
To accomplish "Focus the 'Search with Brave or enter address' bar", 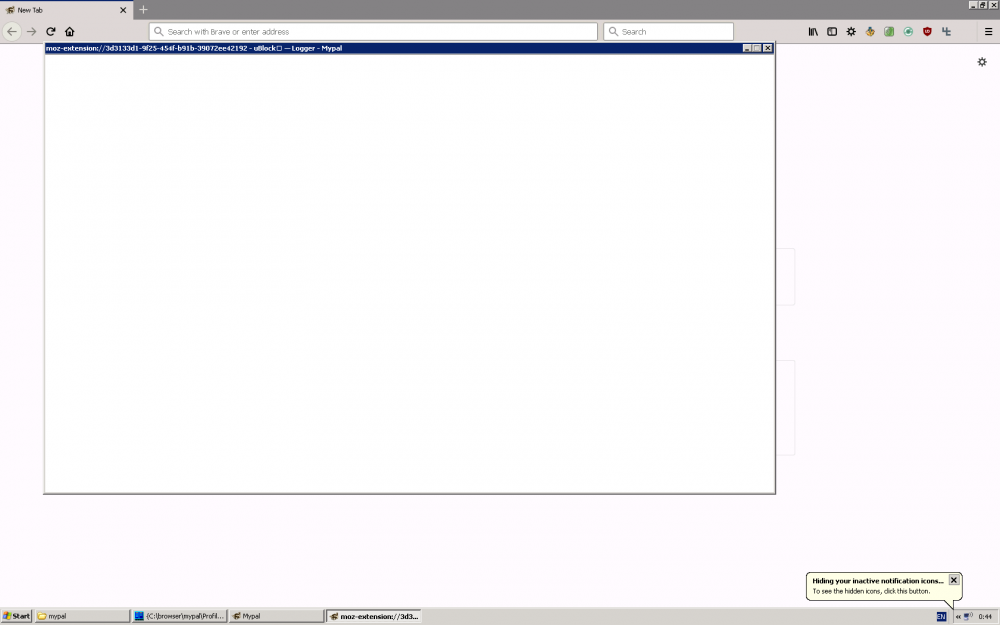I will [373, 31].
